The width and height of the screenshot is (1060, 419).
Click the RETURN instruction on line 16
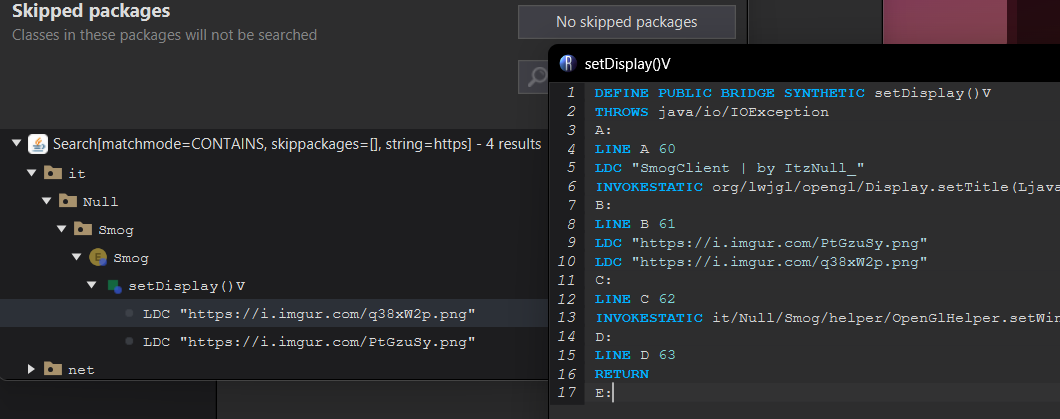click(621, 374)
